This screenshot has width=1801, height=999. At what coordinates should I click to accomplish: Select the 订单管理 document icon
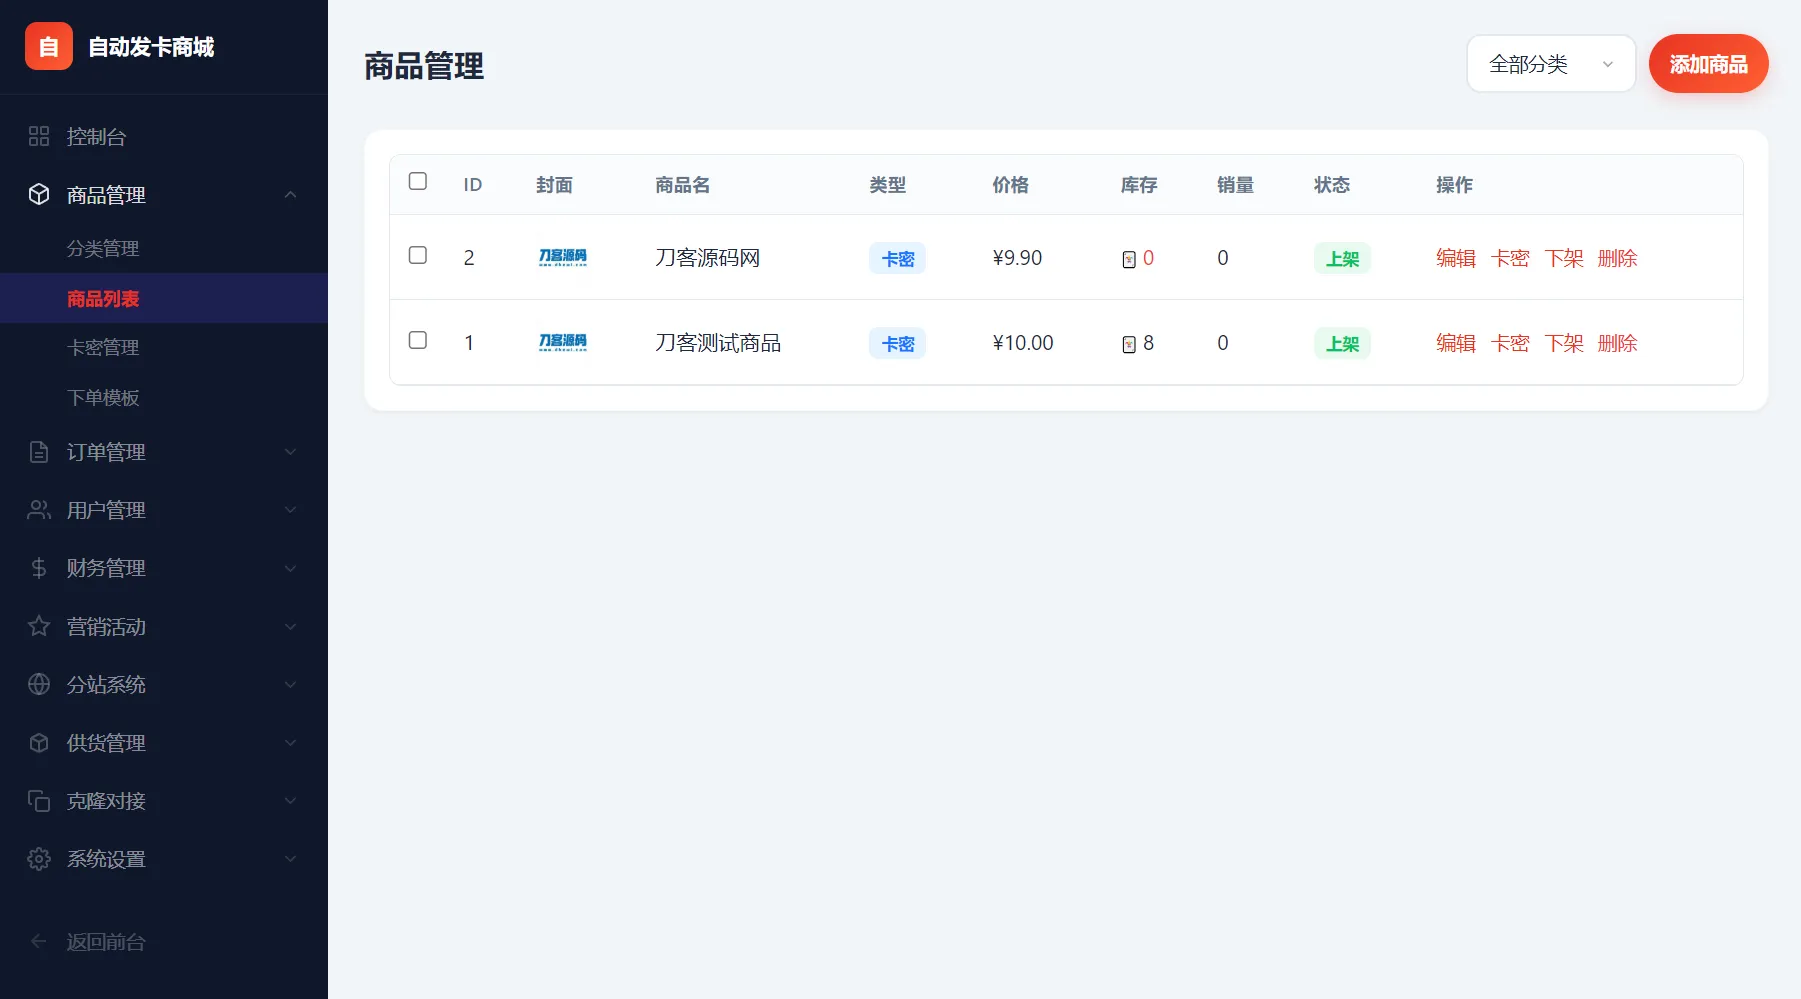[38, 451]
